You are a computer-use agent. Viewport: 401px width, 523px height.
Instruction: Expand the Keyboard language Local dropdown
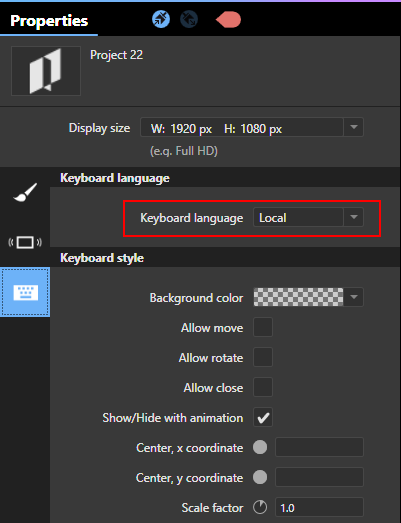(x=354, y=217)
